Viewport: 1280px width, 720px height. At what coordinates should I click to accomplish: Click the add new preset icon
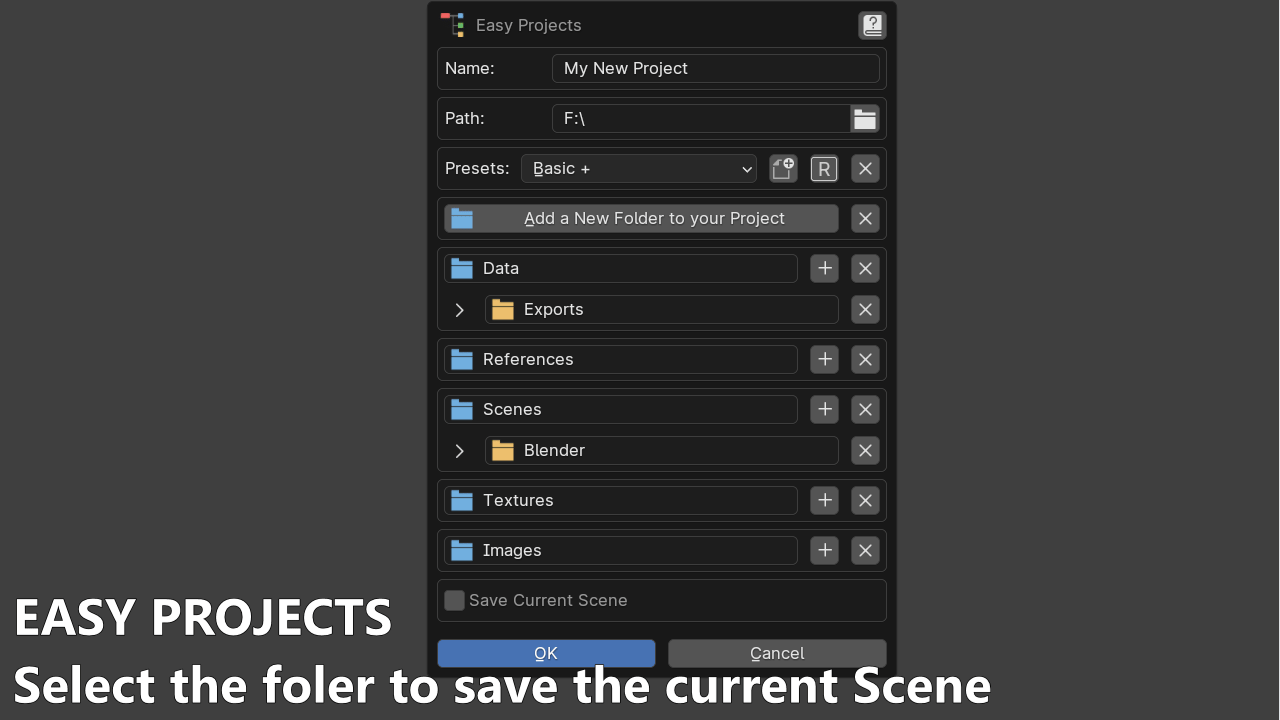pos(783,169)
